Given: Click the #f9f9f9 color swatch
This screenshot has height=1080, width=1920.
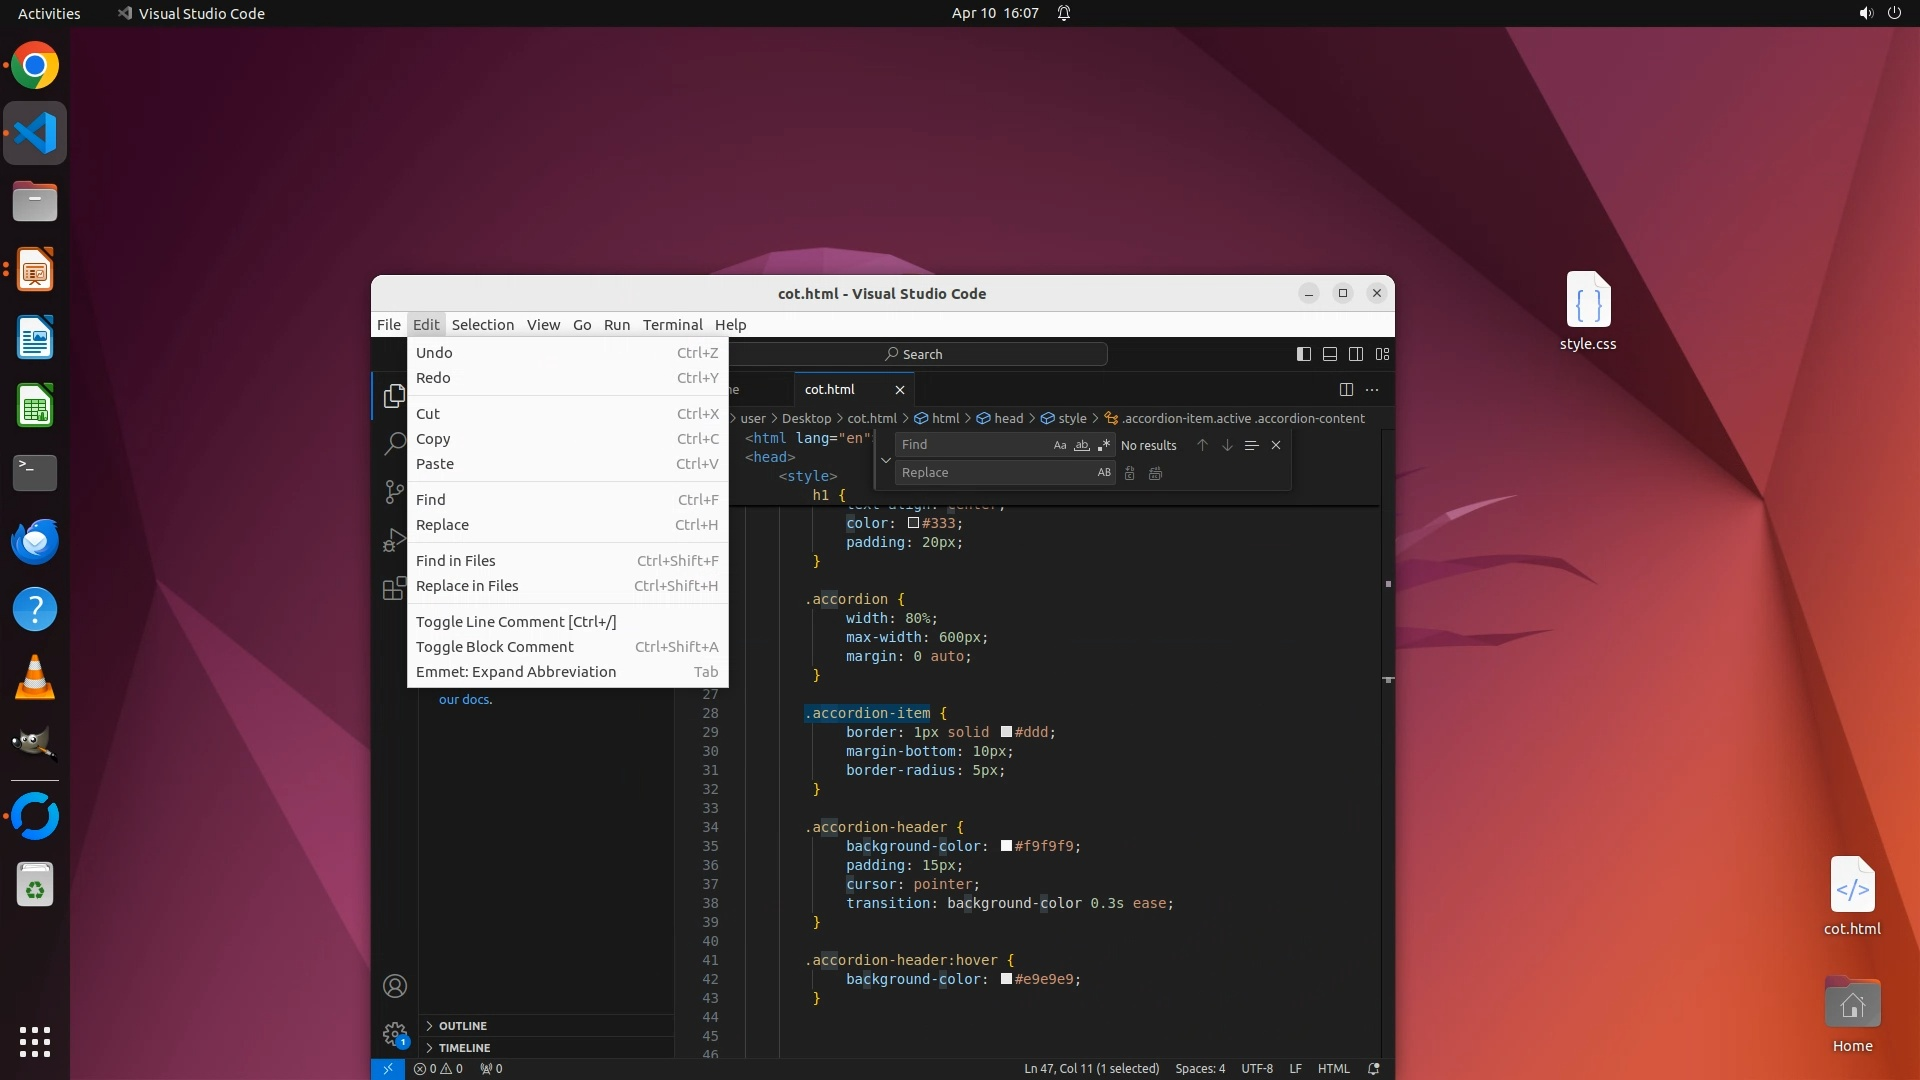Looking at the screenshot, I should coord(1006,847).
